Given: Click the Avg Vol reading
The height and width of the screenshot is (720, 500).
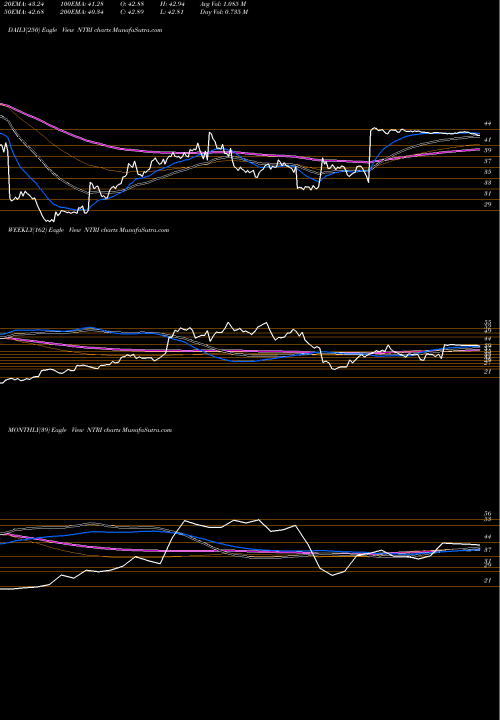Looking at the screenshot, I should click(x=223, y=4).
